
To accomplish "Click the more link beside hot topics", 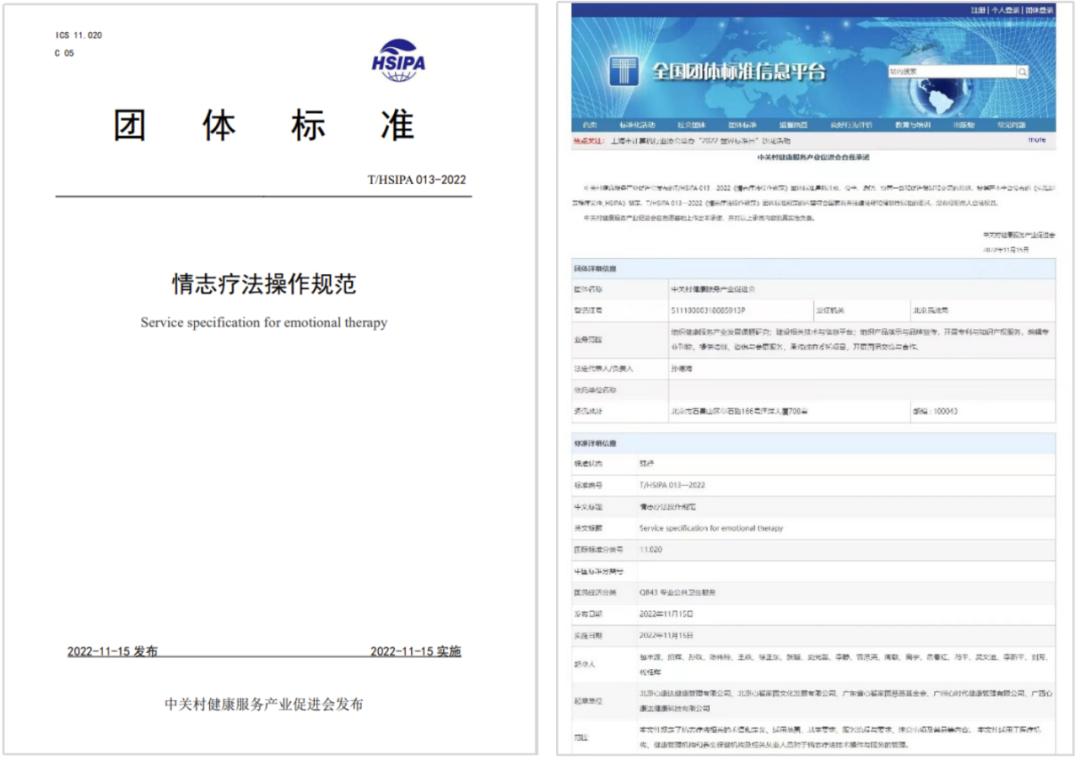I will tap(1038, 141).
